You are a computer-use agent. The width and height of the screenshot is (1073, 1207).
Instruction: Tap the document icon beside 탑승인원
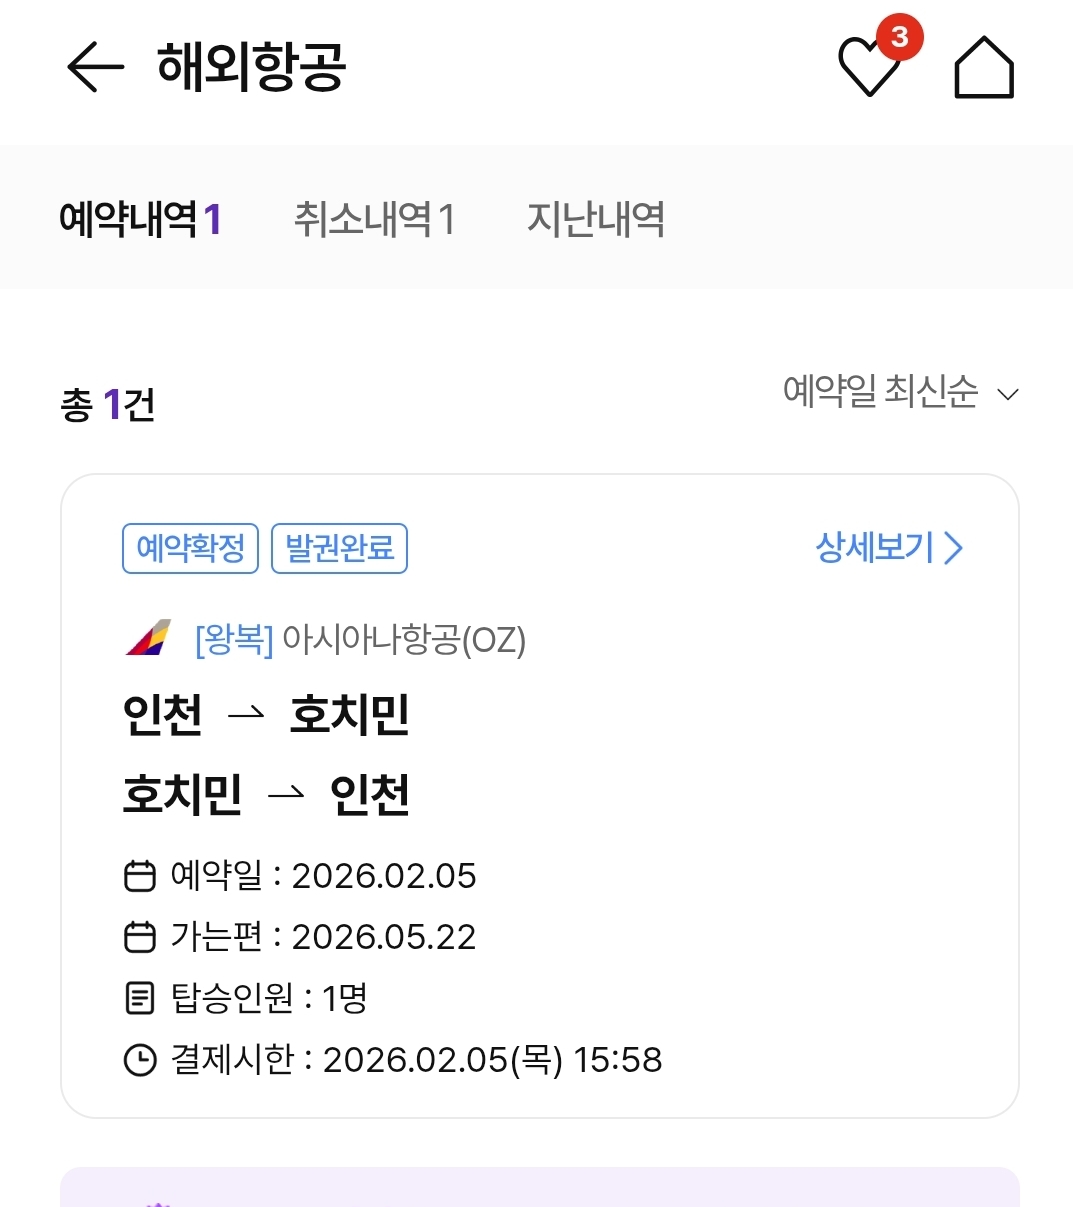[140, 998]
